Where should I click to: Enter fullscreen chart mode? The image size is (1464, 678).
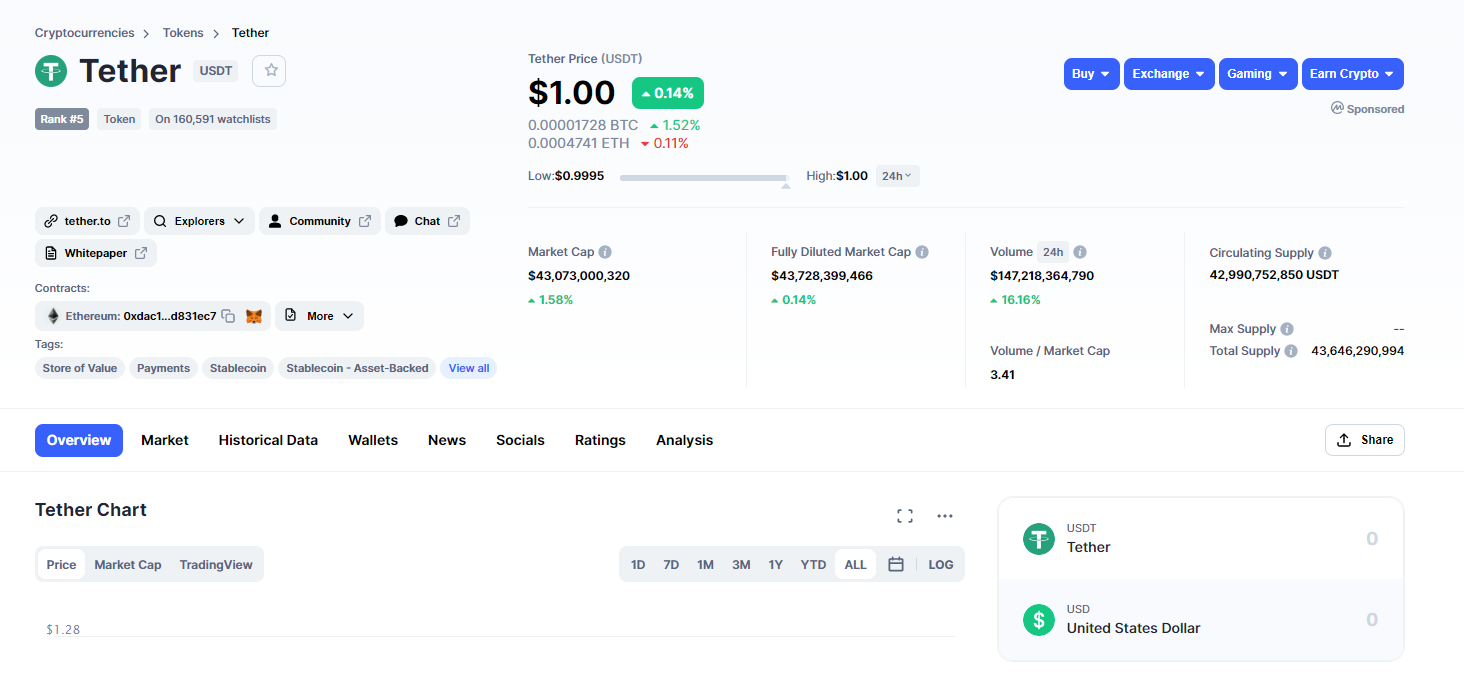905,516
